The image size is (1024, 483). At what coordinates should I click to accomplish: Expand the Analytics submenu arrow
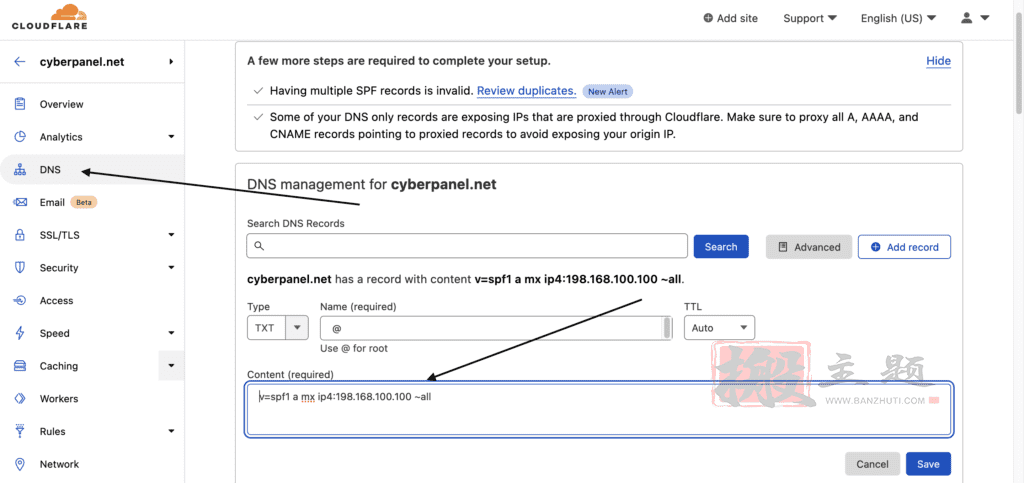tap(171, 136)
